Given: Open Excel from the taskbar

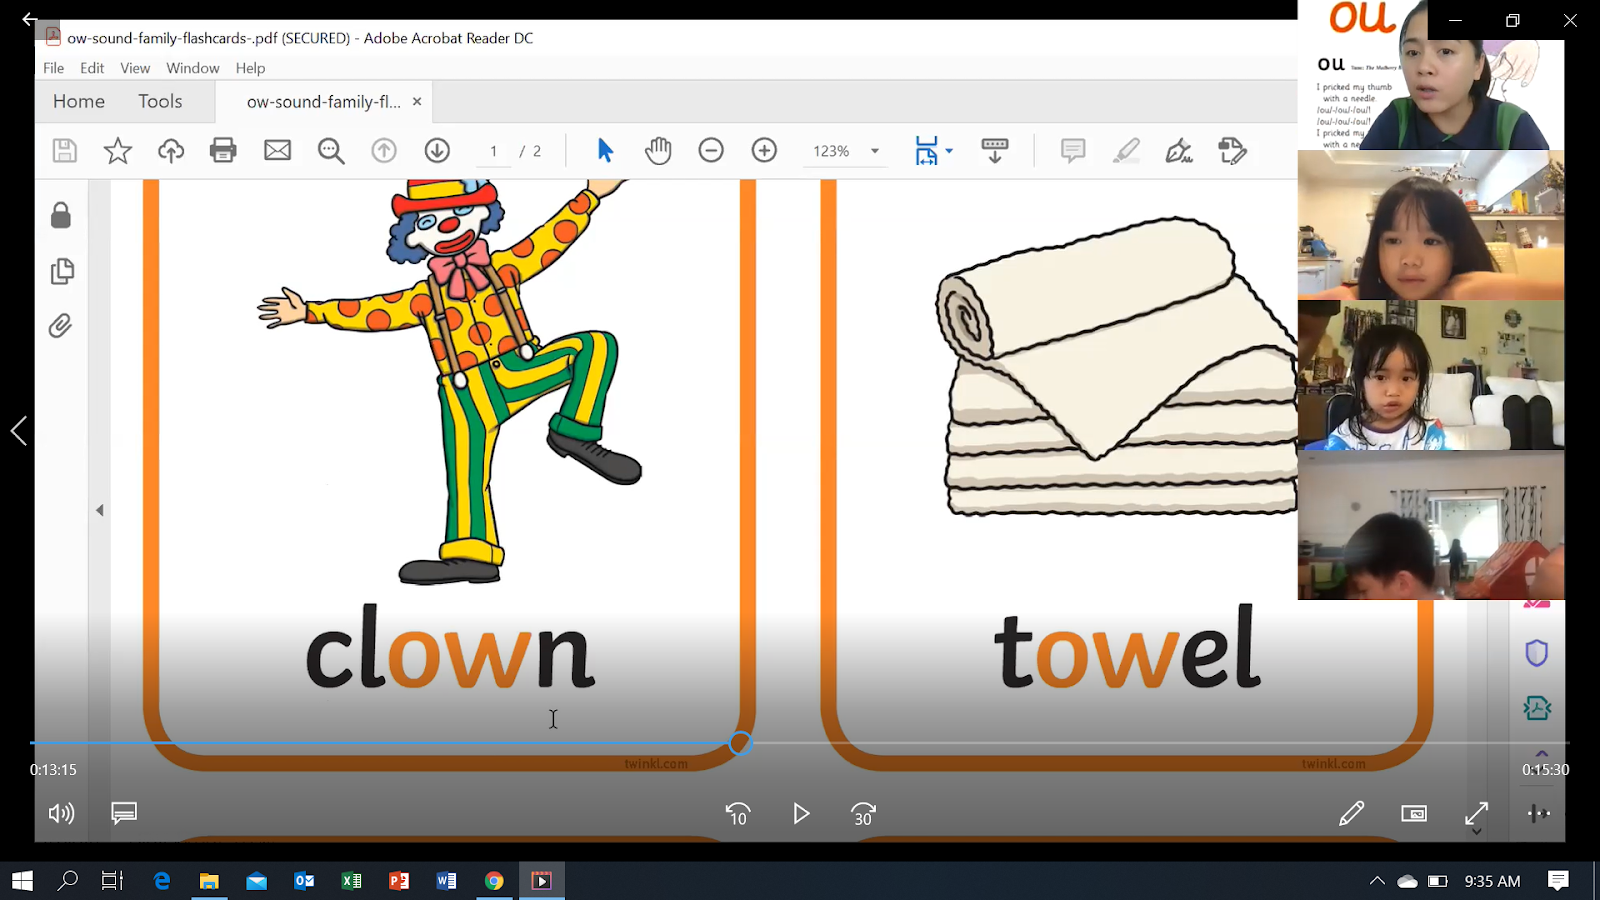Looking at the screenshot, I should 351,881.
